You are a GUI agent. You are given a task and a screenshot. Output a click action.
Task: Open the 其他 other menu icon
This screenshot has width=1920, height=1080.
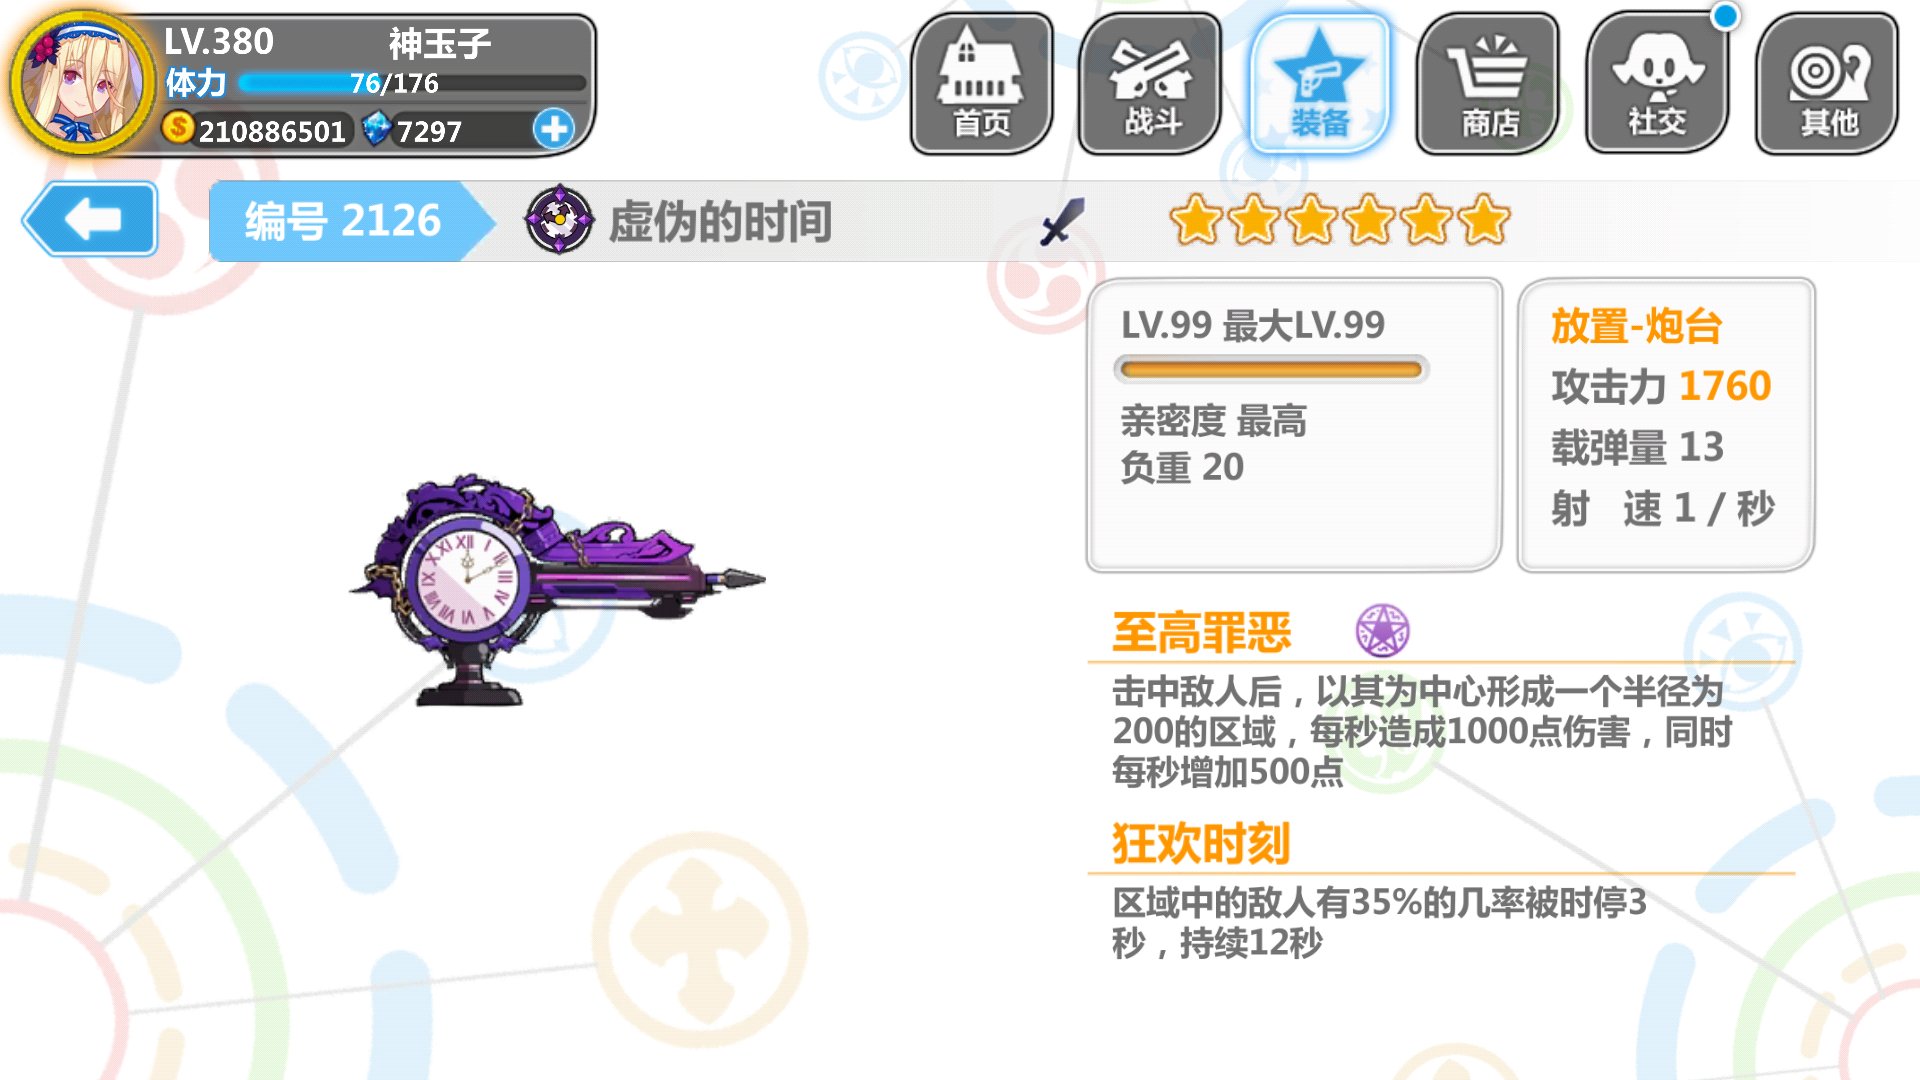click(x=1827, y=84)
